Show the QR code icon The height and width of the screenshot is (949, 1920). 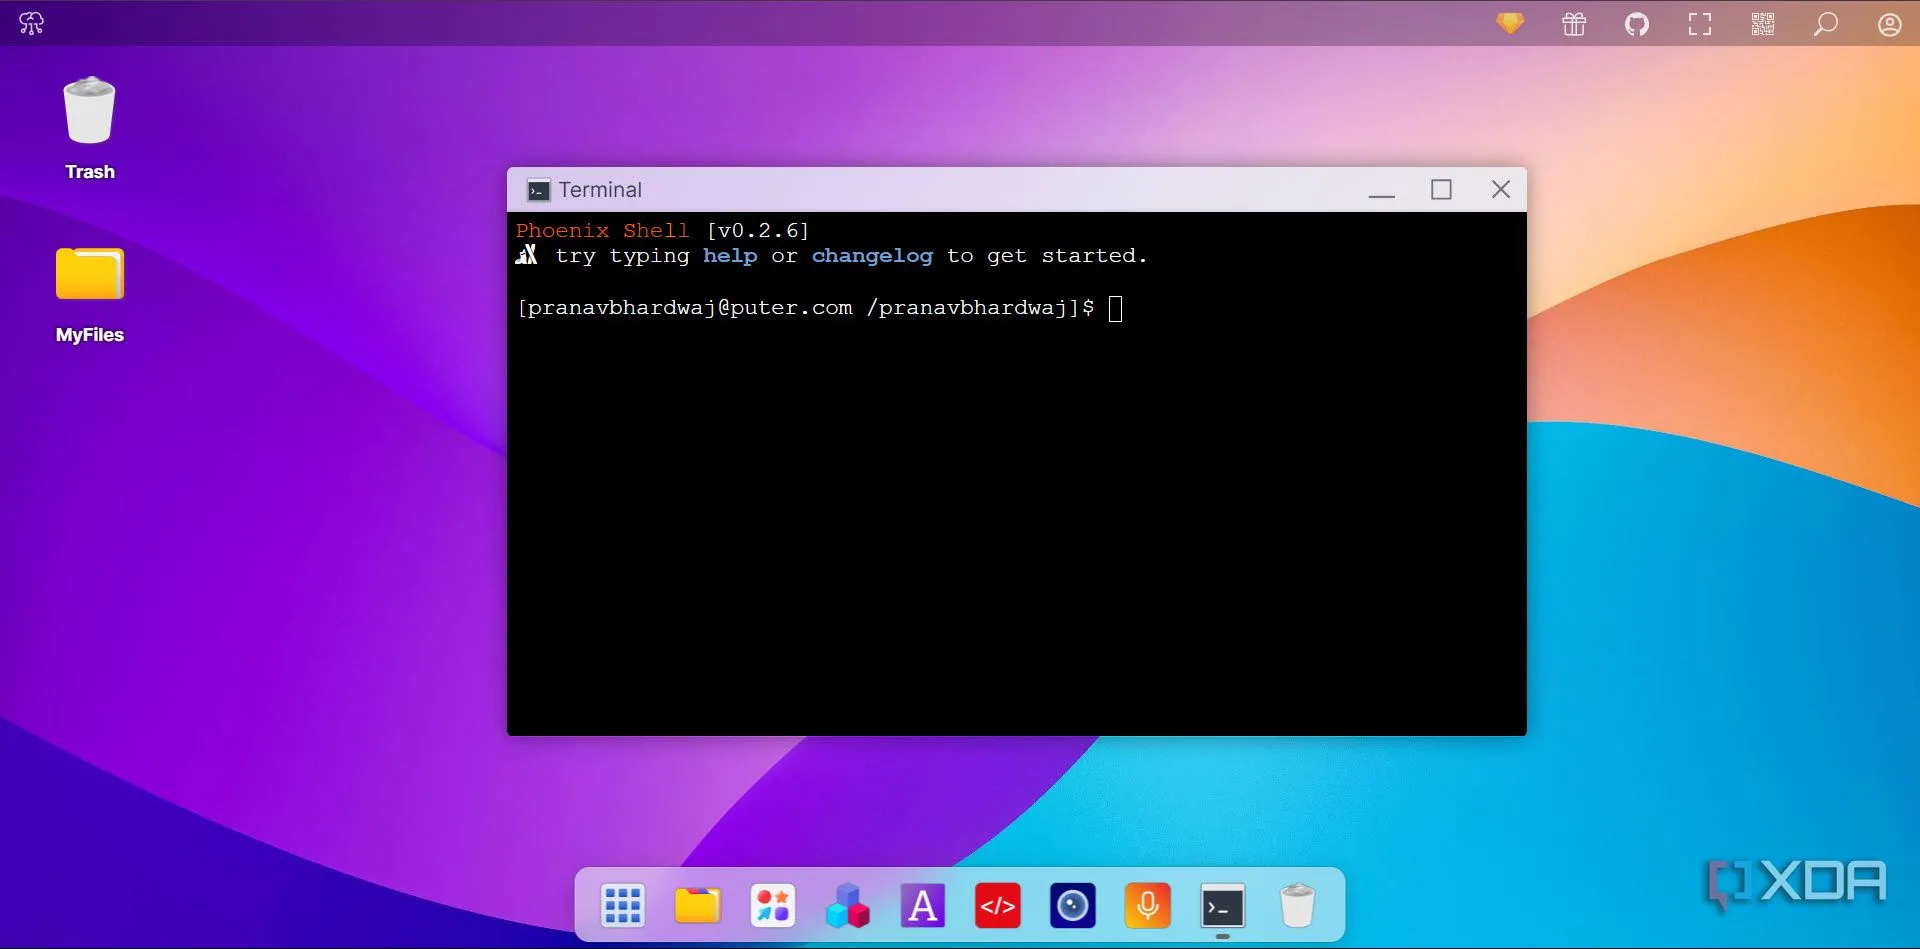pyautogui.click(x=1763, y=24)
